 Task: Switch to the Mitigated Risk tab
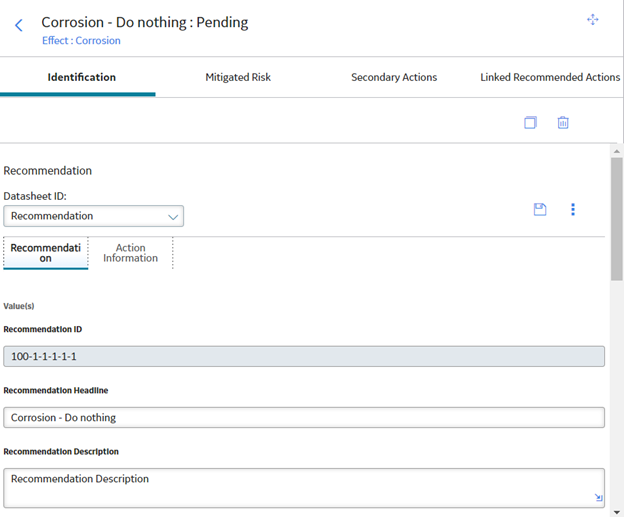[x=238, y=77]
